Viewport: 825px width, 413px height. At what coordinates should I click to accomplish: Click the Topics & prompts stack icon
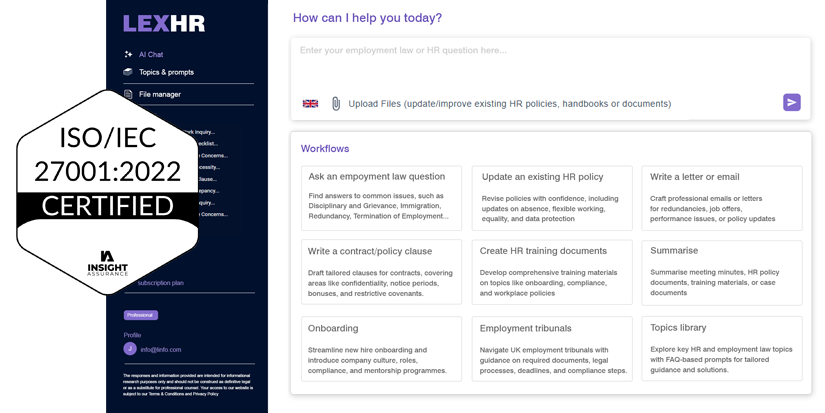point(128,72)
